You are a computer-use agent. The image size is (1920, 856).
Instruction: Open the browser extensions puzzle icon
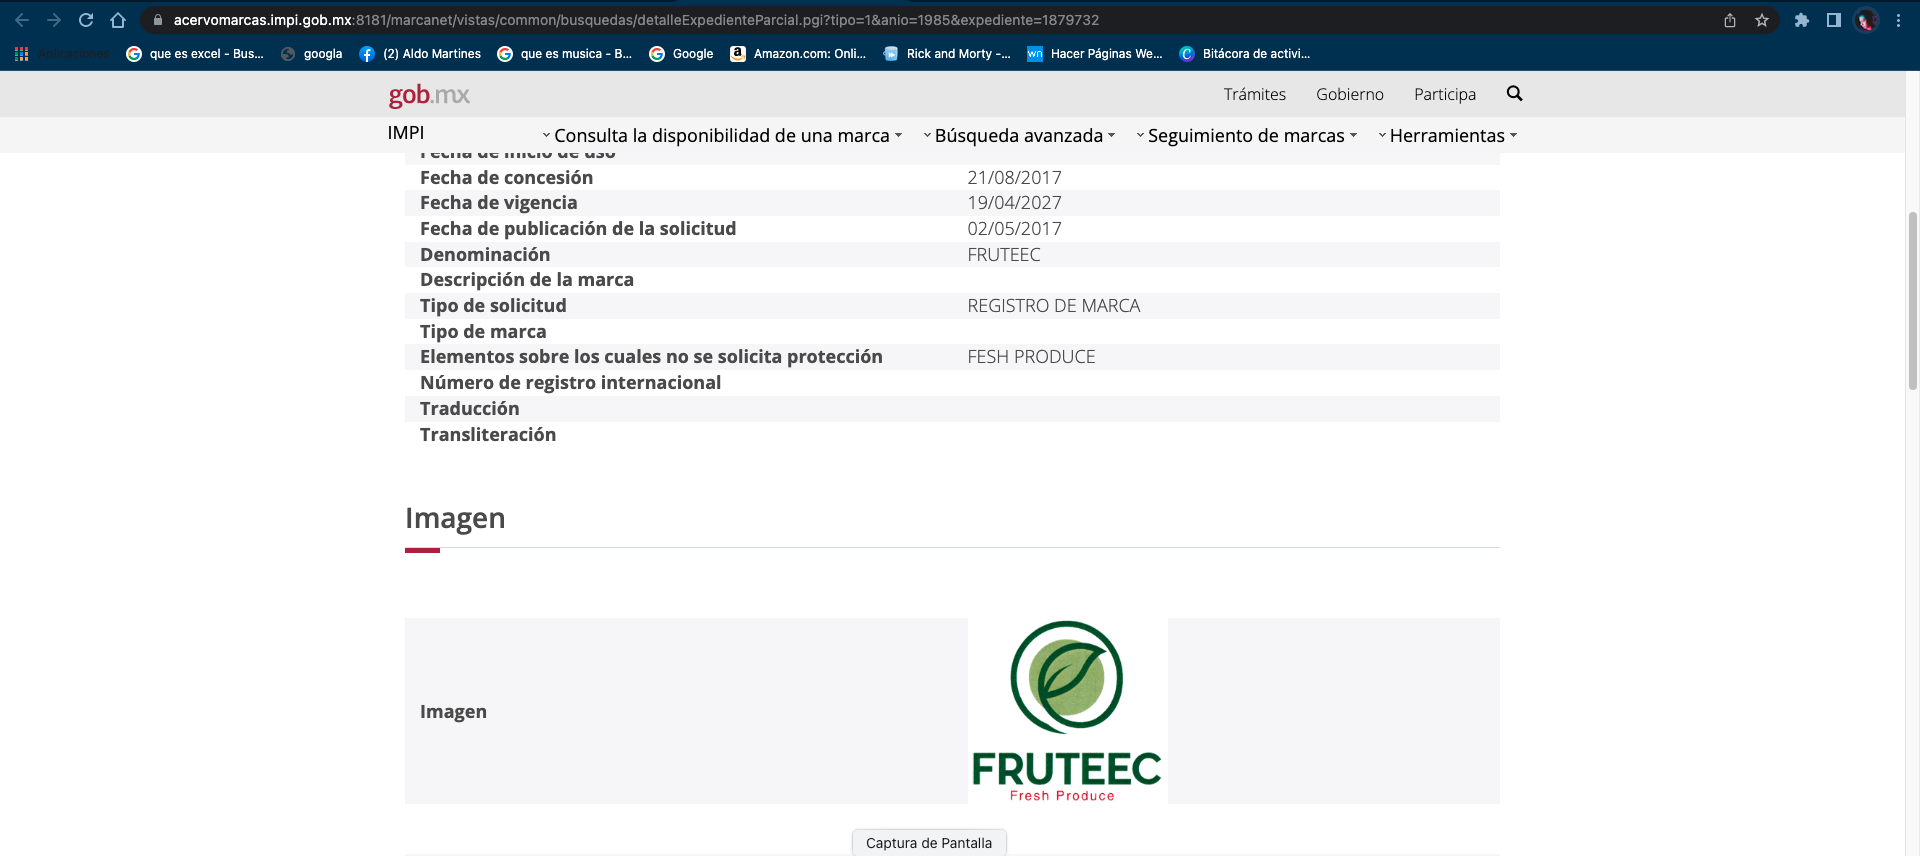[1802, 20]
